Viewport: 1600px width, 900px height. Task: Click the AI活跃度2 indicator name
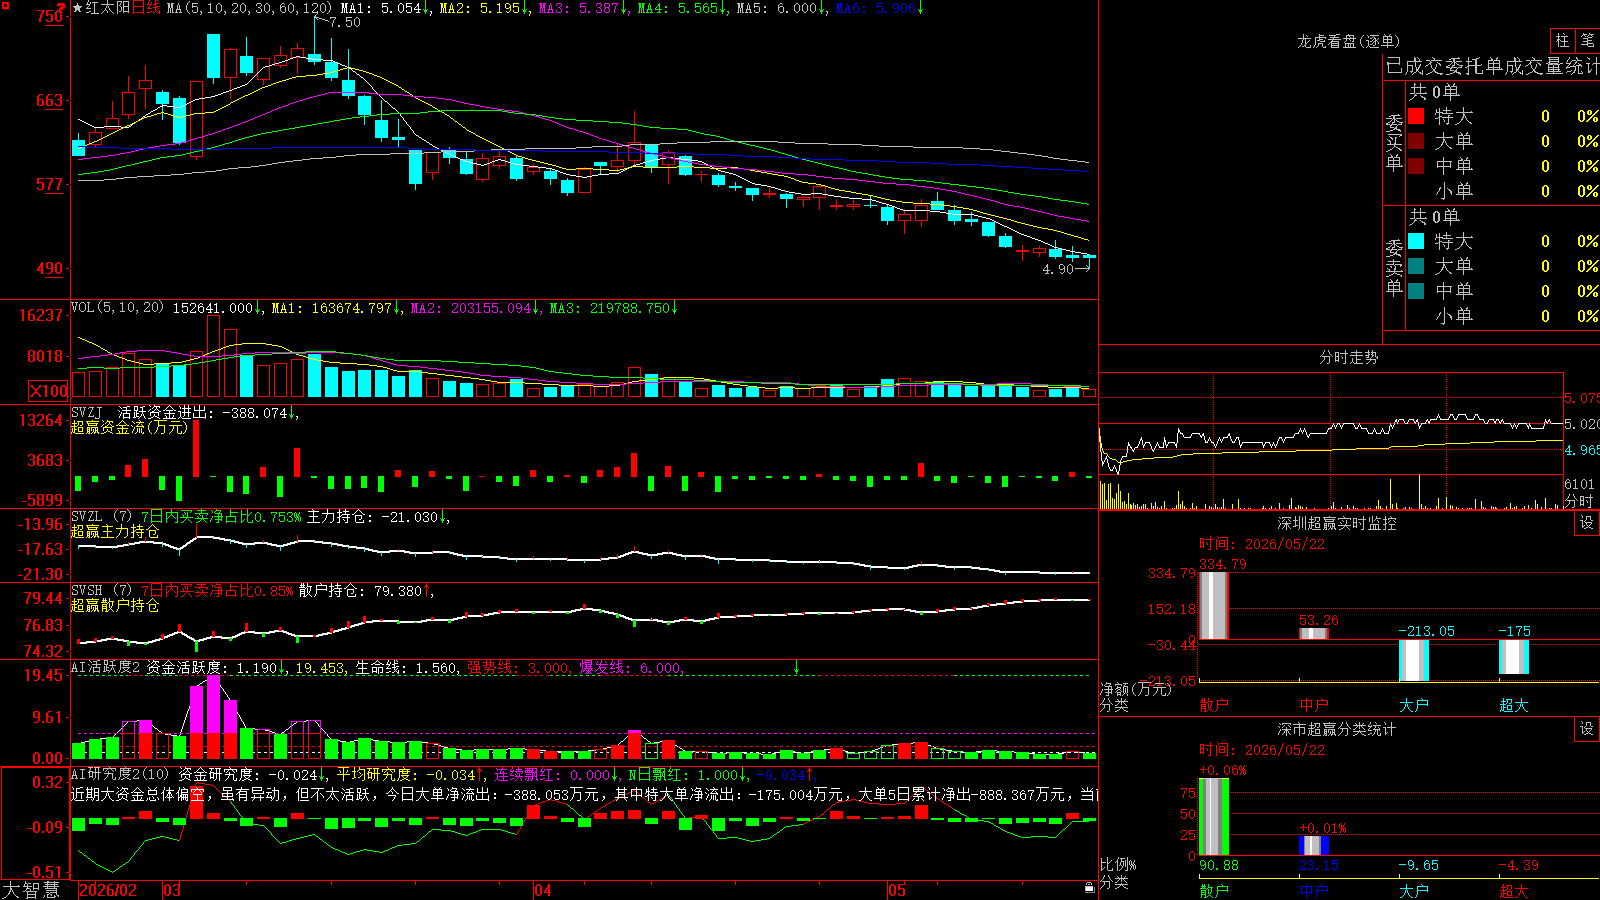coord(106,667)
